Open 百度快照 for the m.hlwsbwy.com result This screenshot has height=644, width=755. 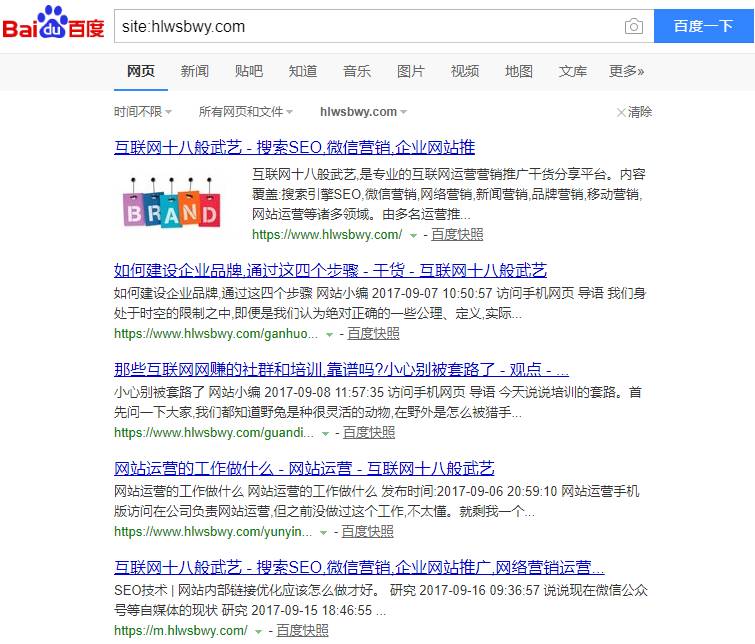pyautogui.click(x=302, y=631)
